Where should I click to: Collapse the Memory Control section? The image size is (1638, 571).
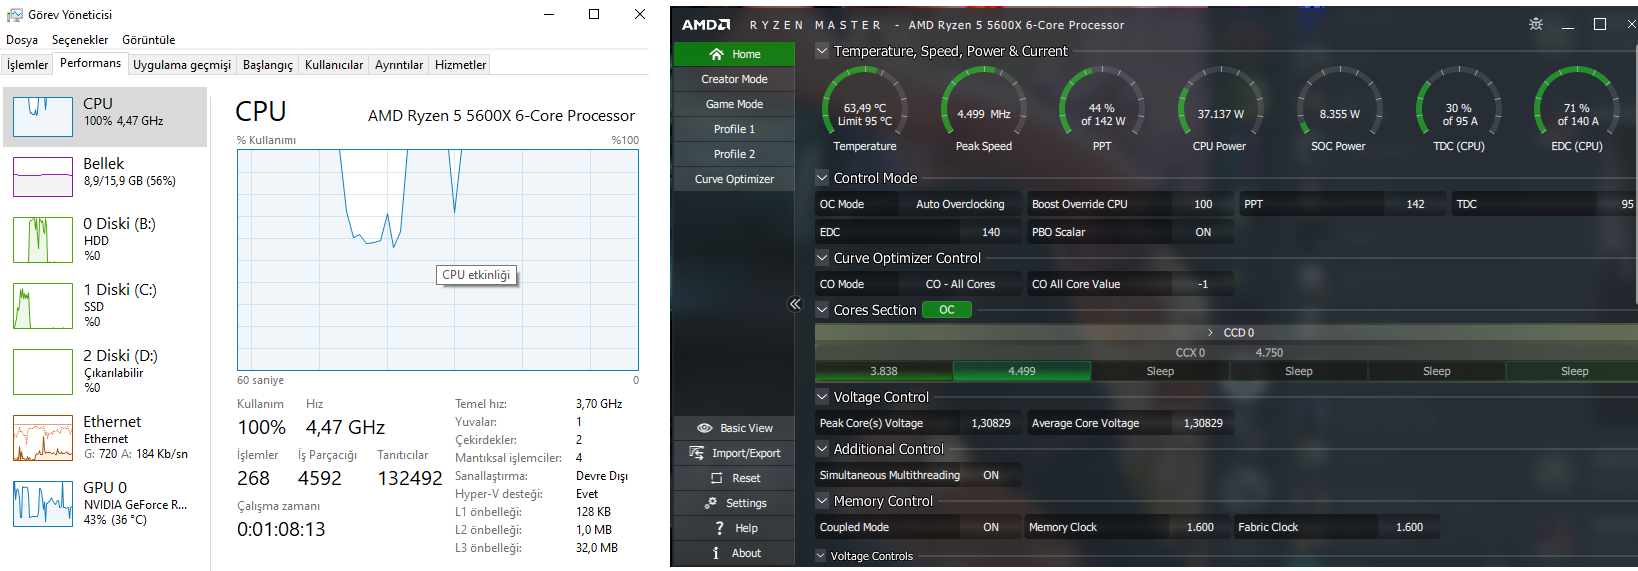(822, 501)
